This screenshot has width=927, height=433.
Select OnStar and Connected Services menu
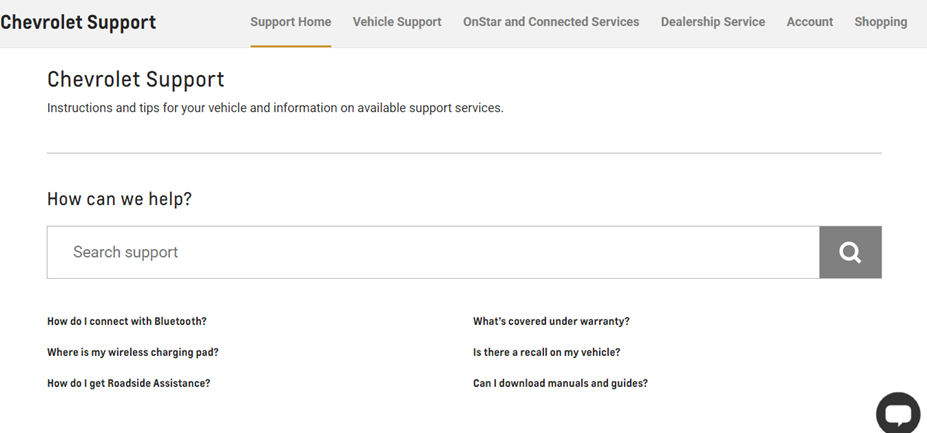(x=551, y=22)
